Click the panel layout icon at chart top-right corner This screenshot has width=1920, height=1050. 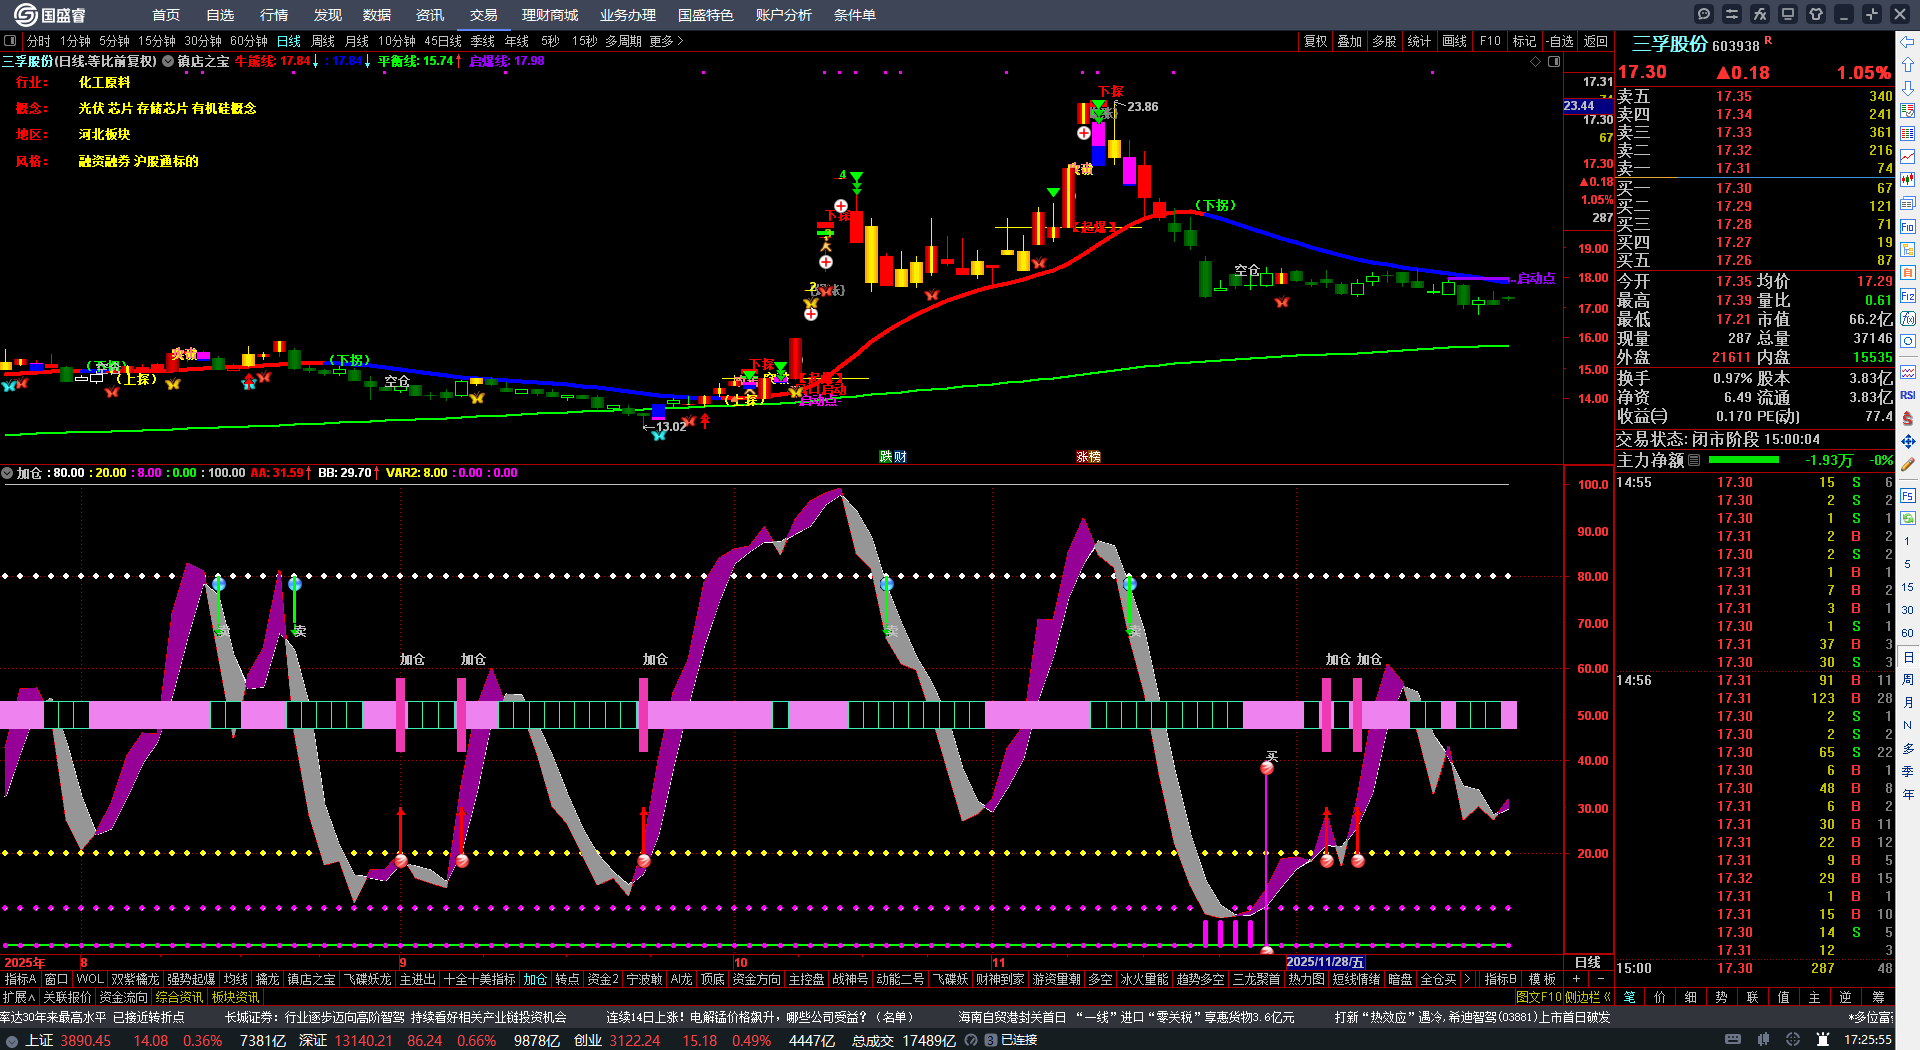1554,61
